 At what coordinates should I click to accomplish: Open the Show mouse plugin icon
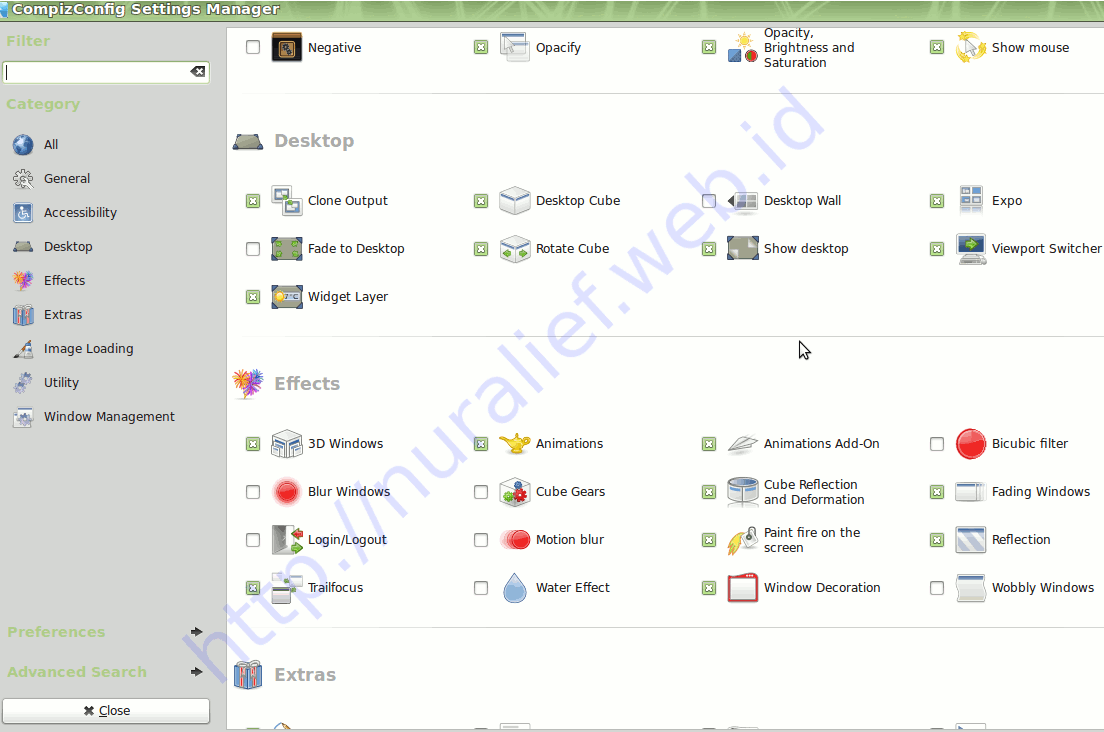click(971, 47)
